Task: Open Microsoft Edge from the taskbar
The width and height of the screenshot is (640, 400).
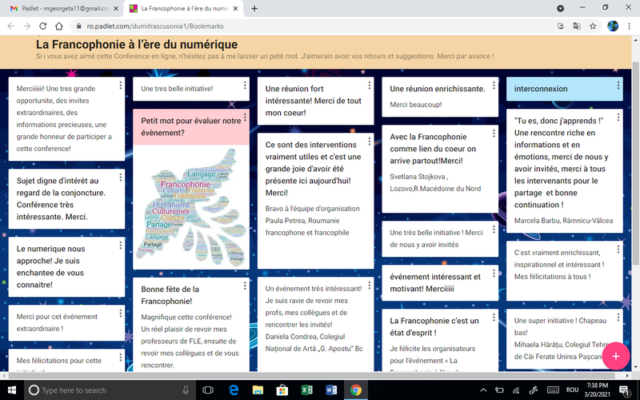Action: pos(232,390)
